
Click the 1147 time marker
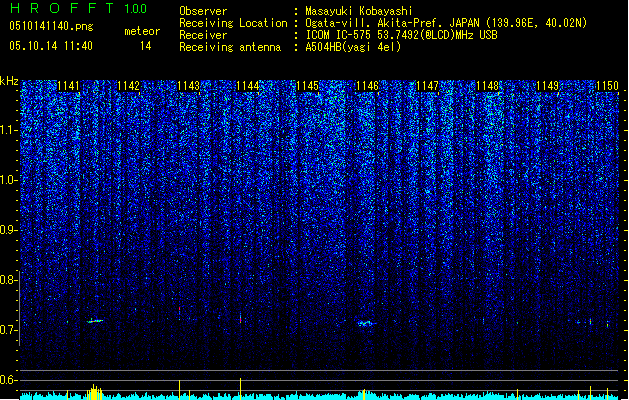(427, 86)
